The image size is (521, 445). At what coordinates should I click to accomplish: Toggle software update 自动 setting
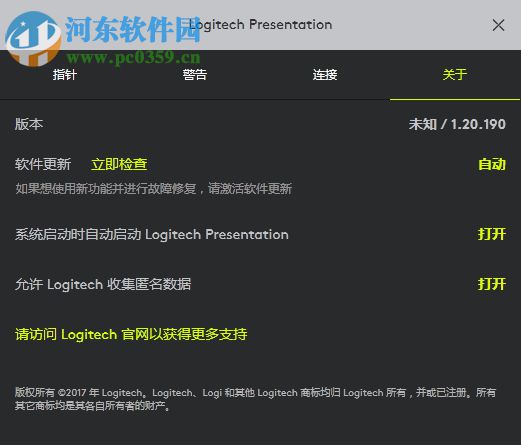coord(492,164)
